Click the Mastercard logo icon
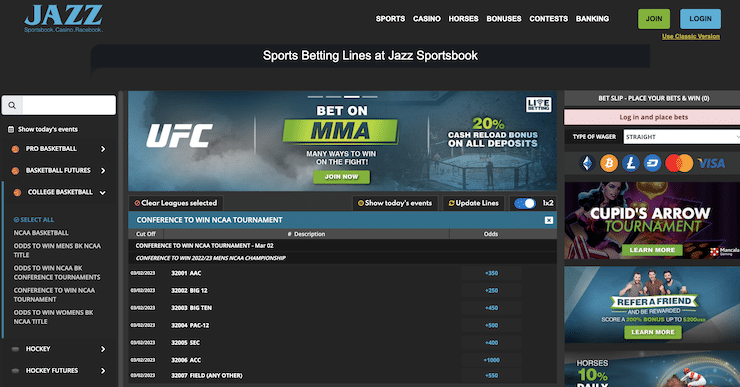740x387 pixels. coord(679,163)
